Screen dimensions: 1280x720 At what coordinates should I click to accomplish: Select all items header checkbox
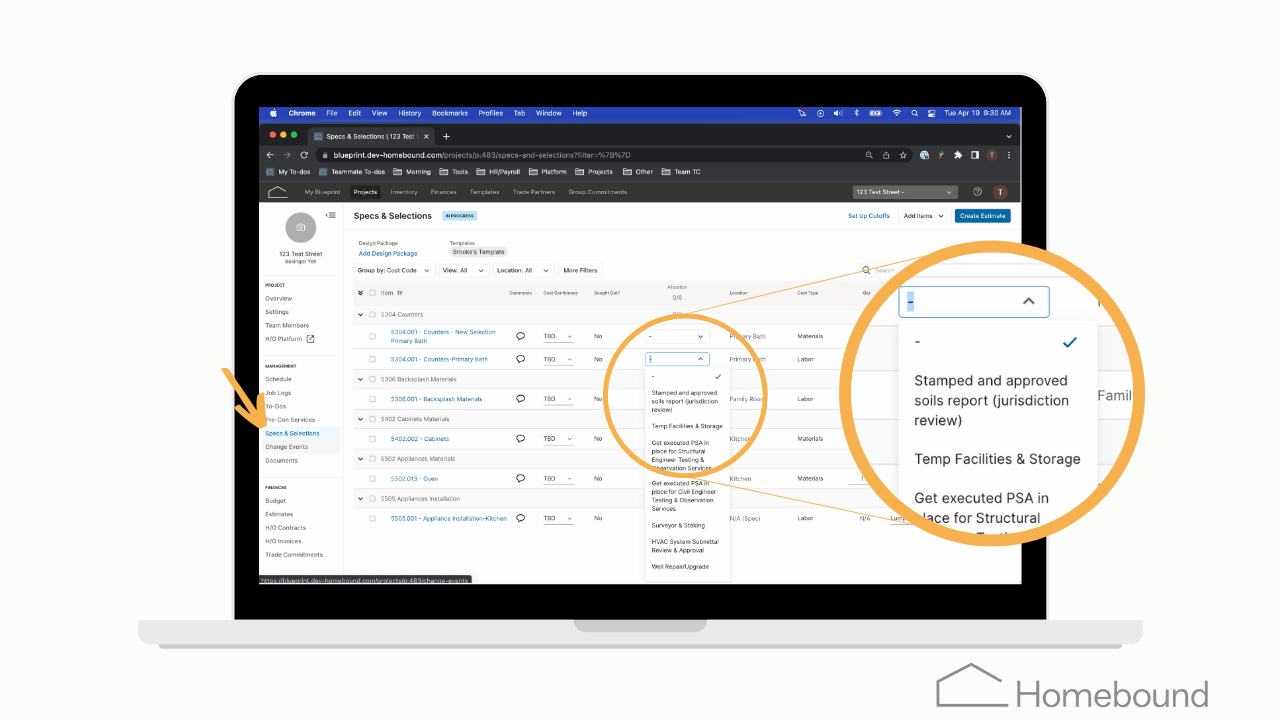pyautogui.click(x=373, y=293)
